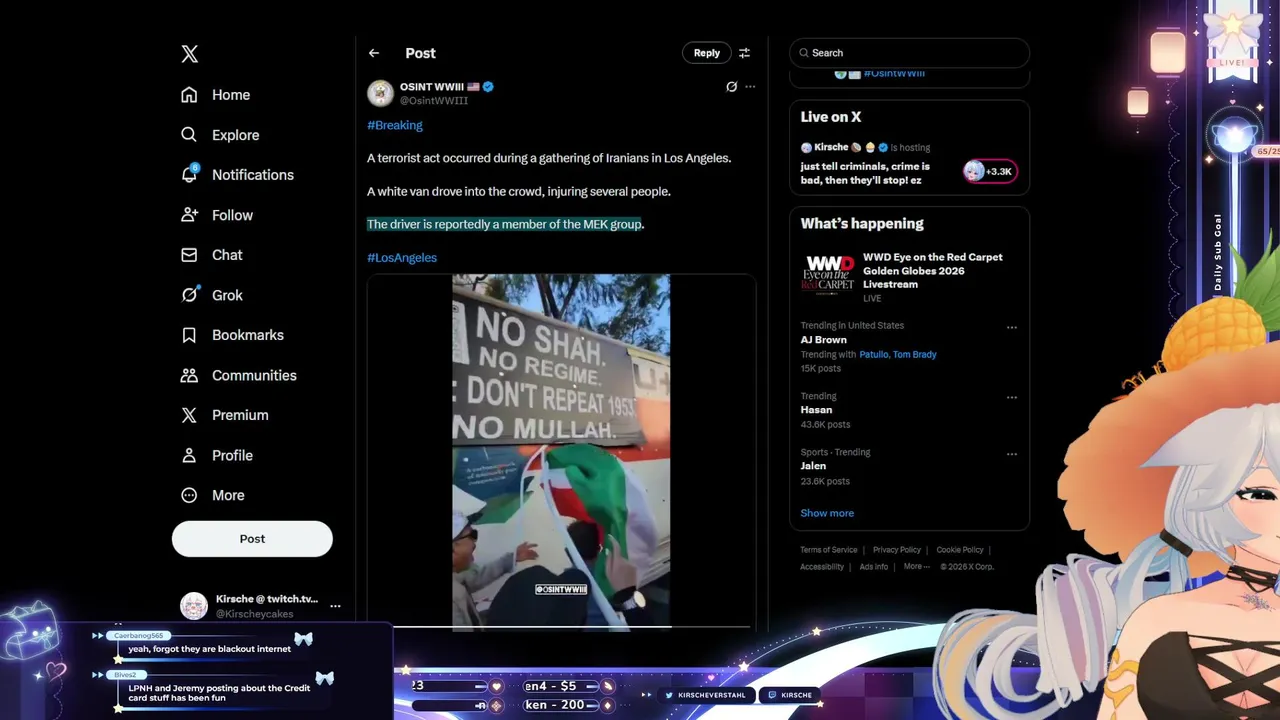Open Privacy Policy link
The width and height of the screenshot is (1280, 720).
[897, 550]
